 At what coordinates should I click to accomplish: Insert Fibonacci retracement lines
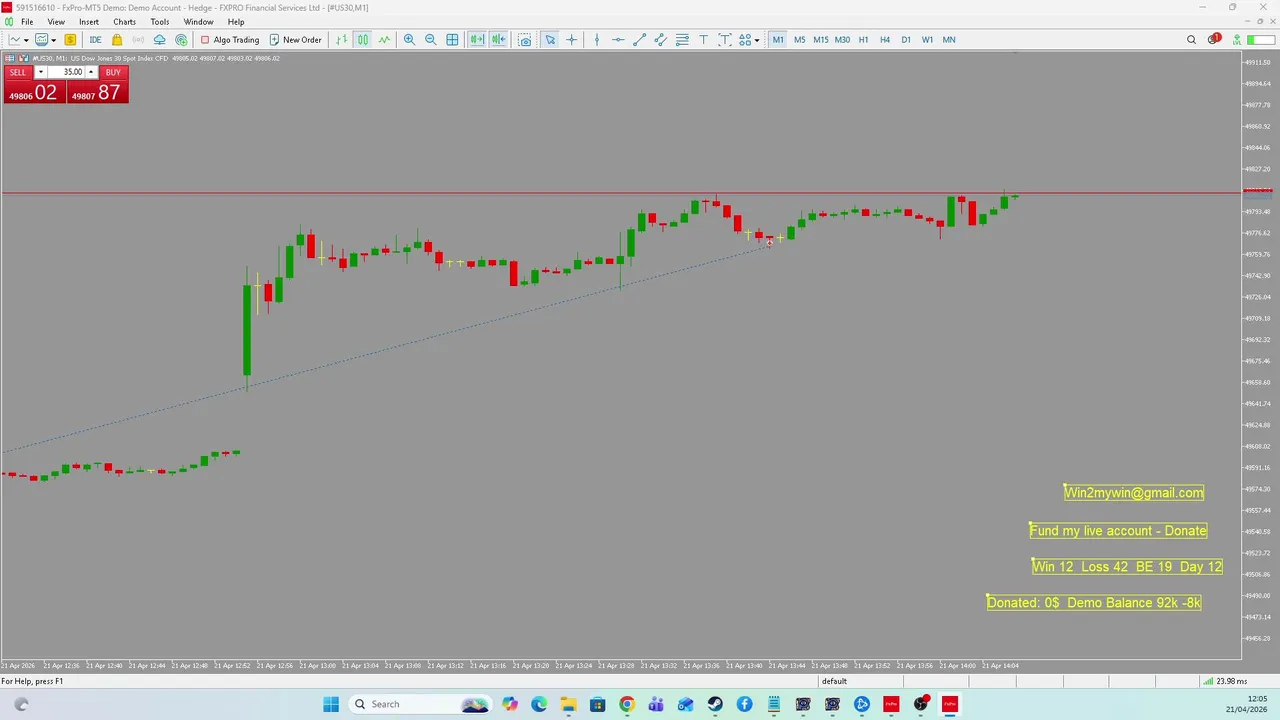682,40
